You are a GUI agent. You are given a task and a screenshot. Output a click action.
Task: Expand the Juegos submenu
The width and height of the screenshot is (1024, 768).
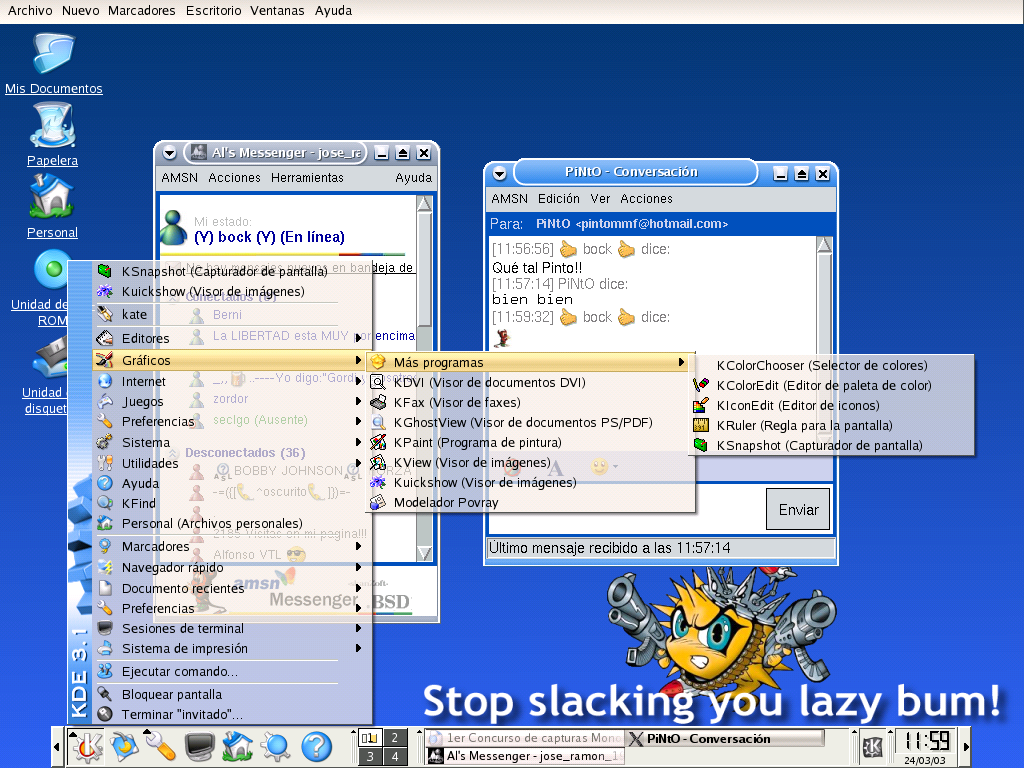pyautogui.click(x=233, y=401)
